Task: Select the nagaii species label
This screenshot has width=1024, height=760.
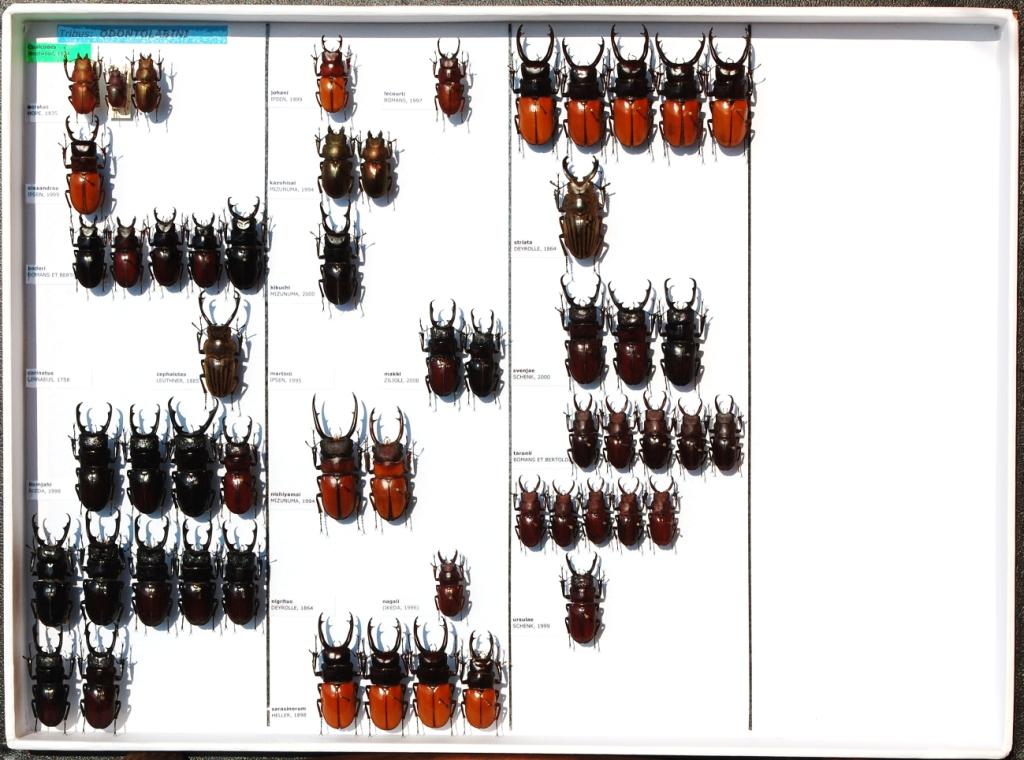Action: pyautogui.click(x=400, y=605)
